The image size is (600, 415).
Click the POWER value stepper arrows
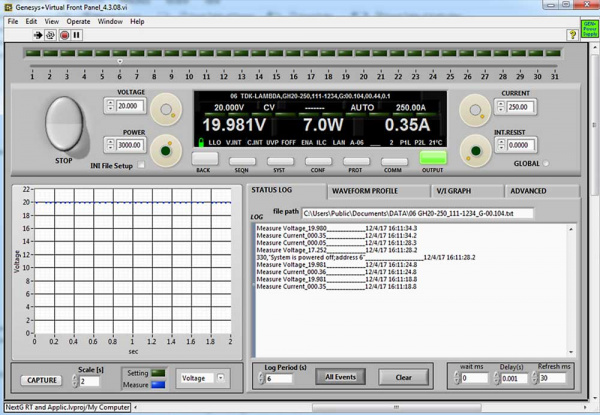pos(111,145)
